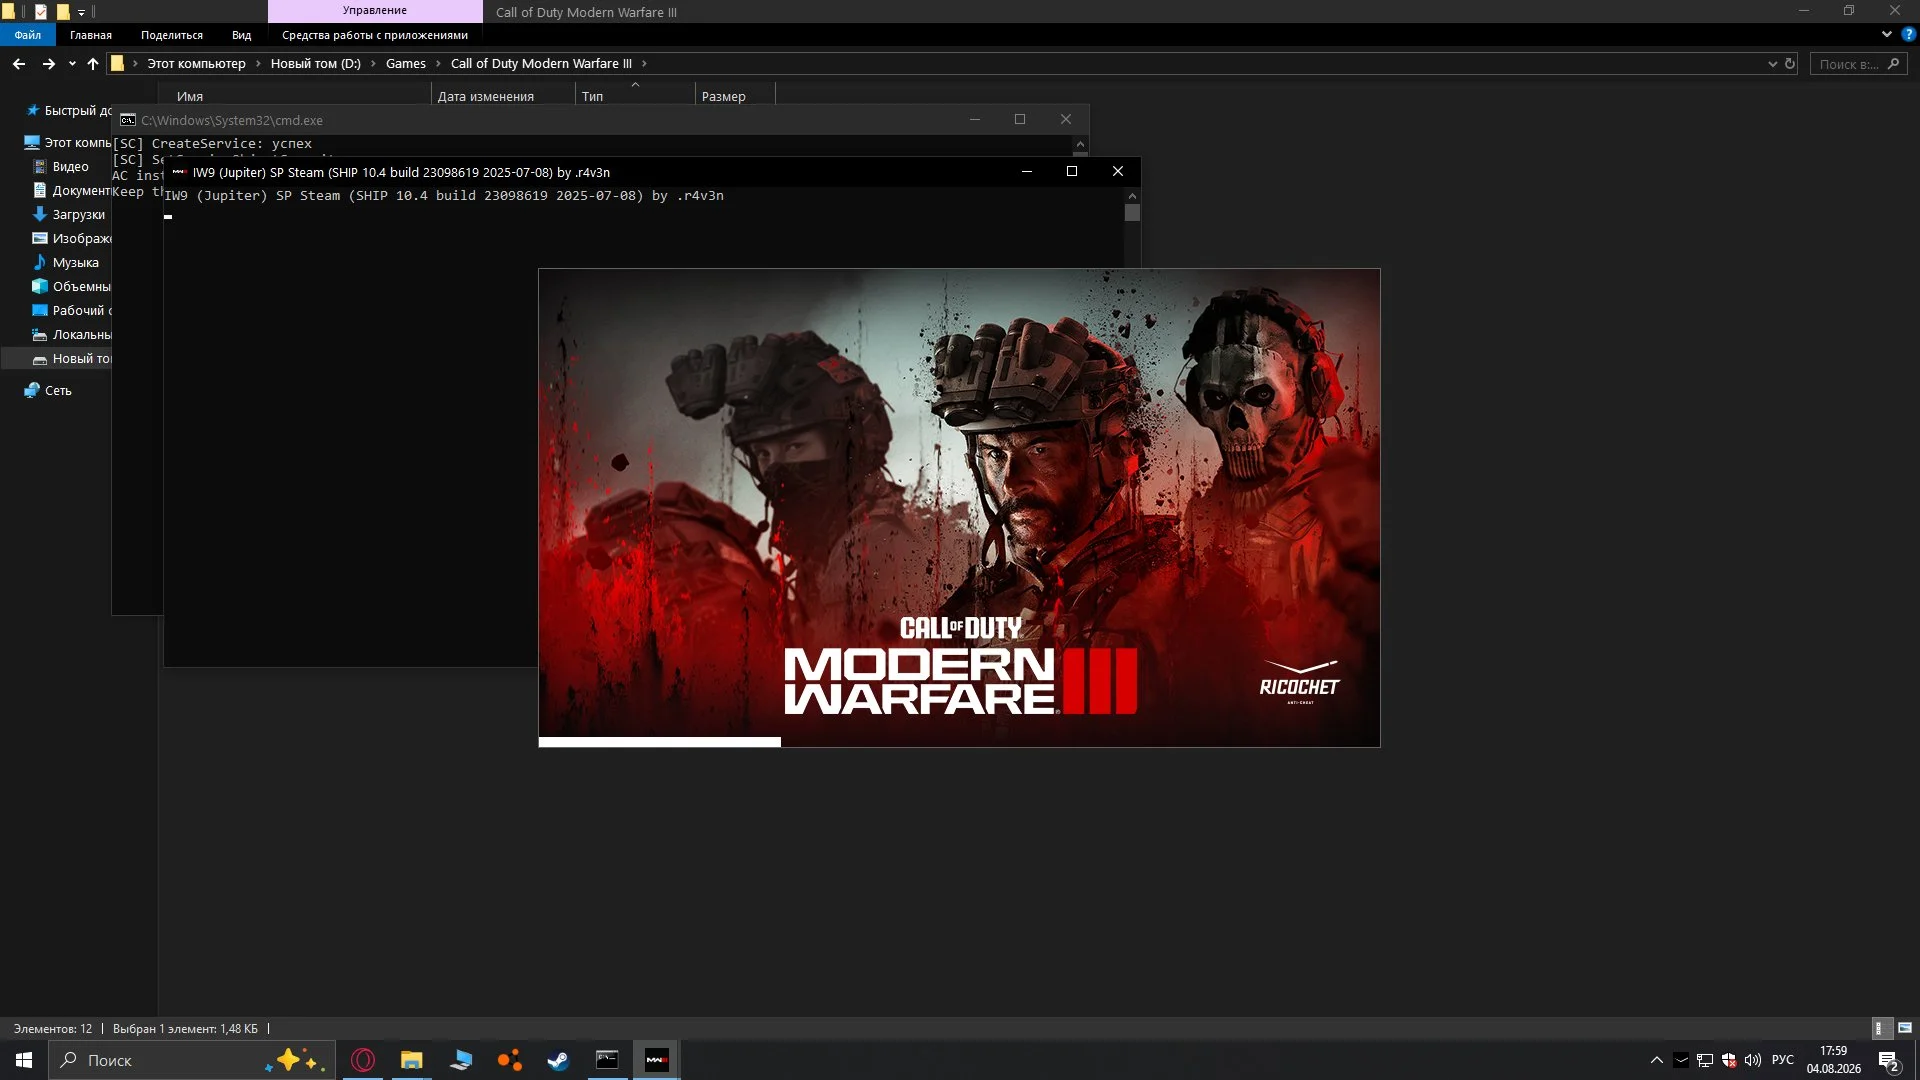
Task: Open Steam from the taskbar
Action: coord(558,1060)
